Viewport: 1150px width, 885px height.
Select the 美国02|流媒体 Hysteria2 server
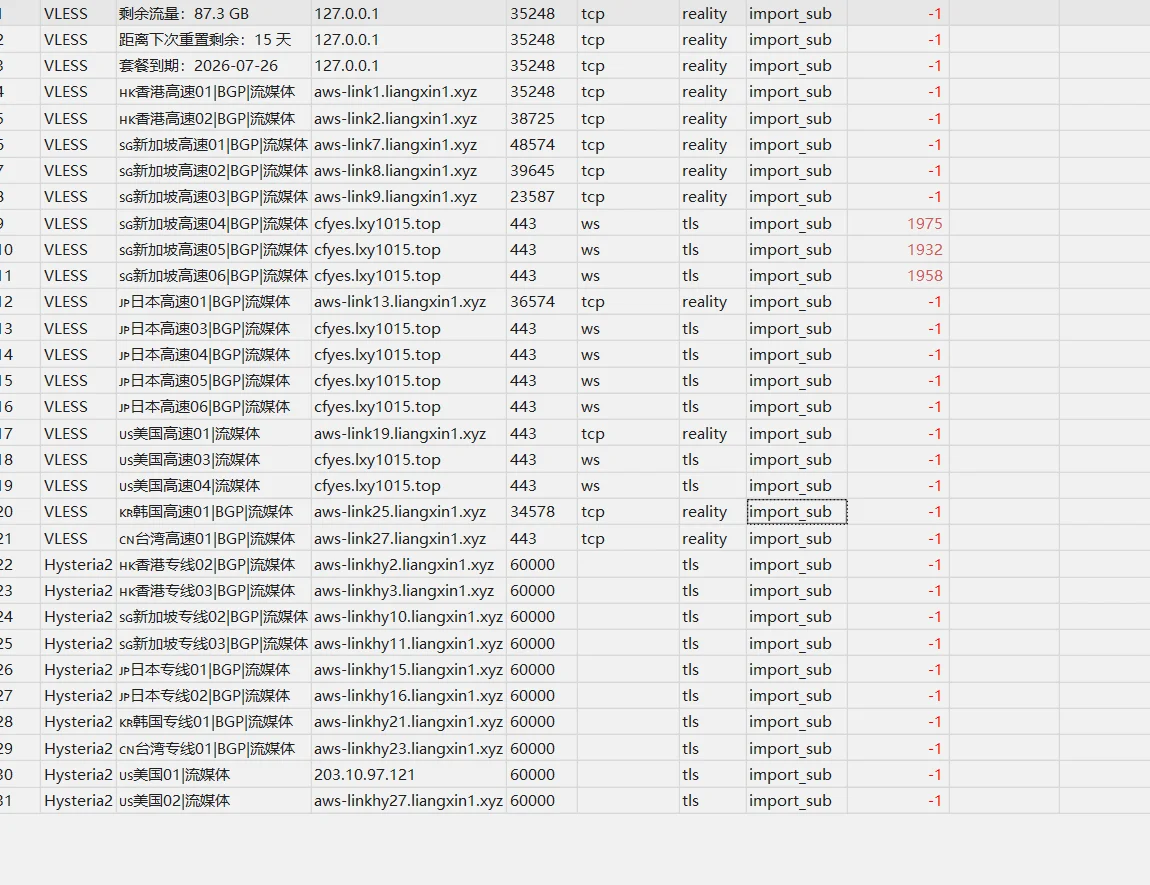pos(175,801)
